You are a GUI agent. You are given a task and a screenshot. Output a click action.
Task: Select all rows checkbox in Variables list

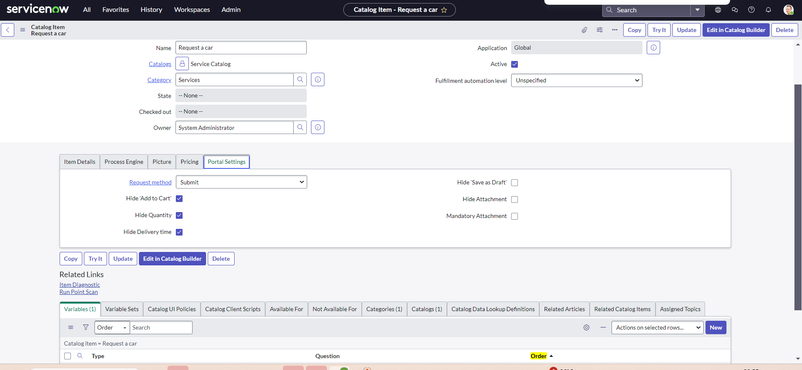click(x=68, y=356)
